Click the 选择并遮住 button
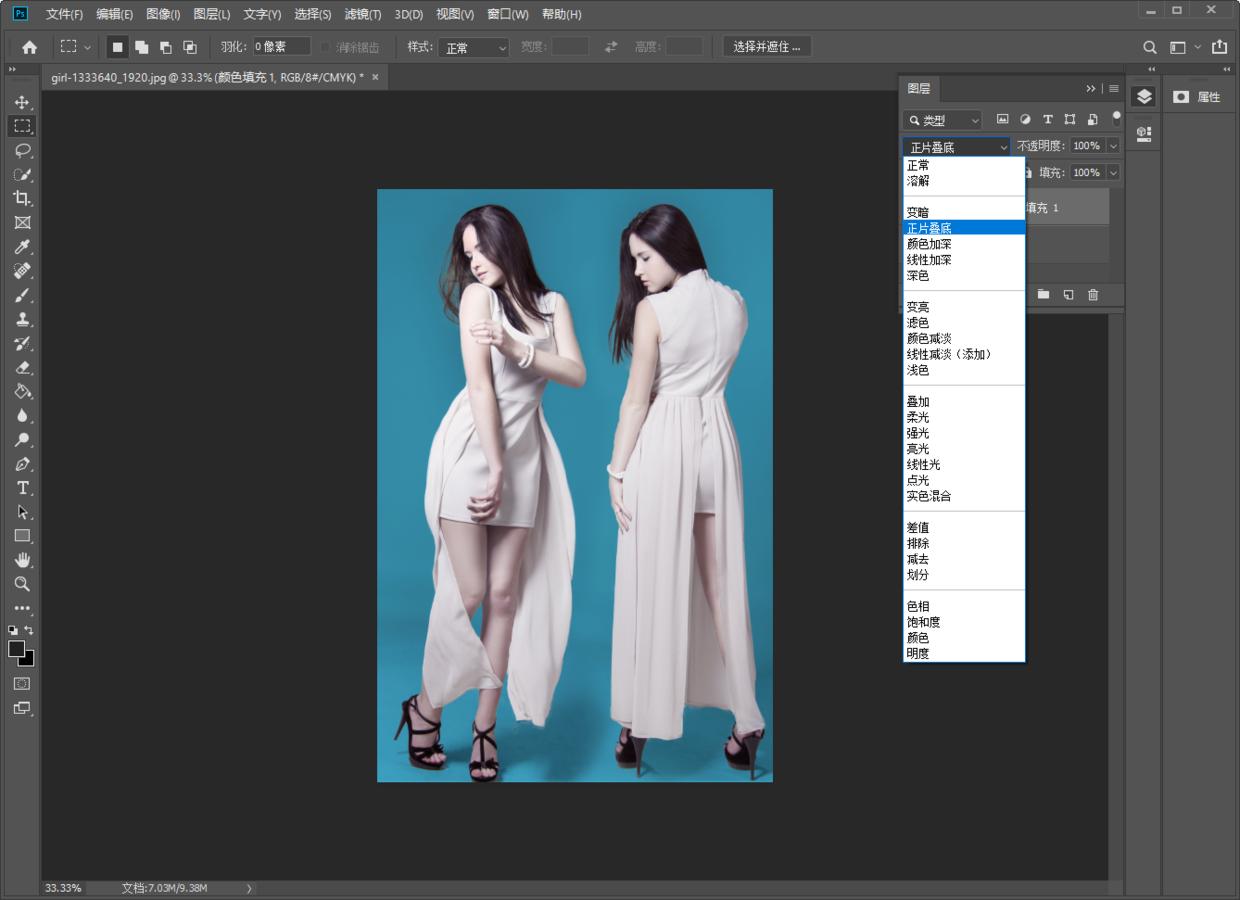The height and width of the screenshot is (900, 1240). point(767,47)
